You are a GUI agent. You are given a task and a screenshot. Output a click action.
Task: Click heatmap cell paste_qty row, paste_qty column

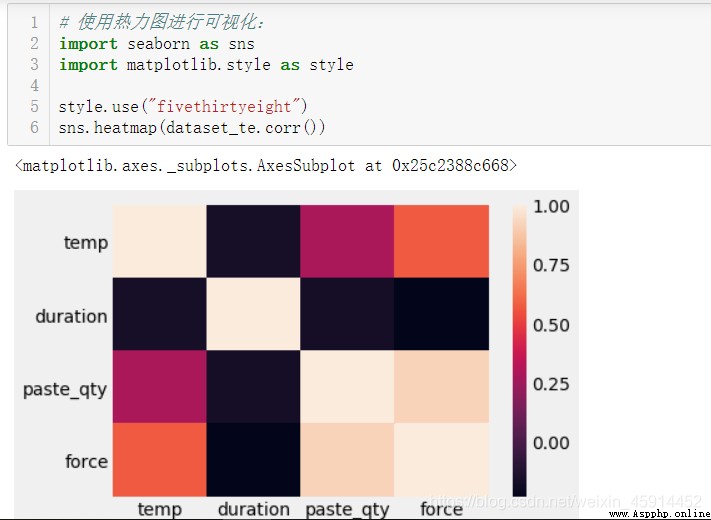[x=347, y=387]
